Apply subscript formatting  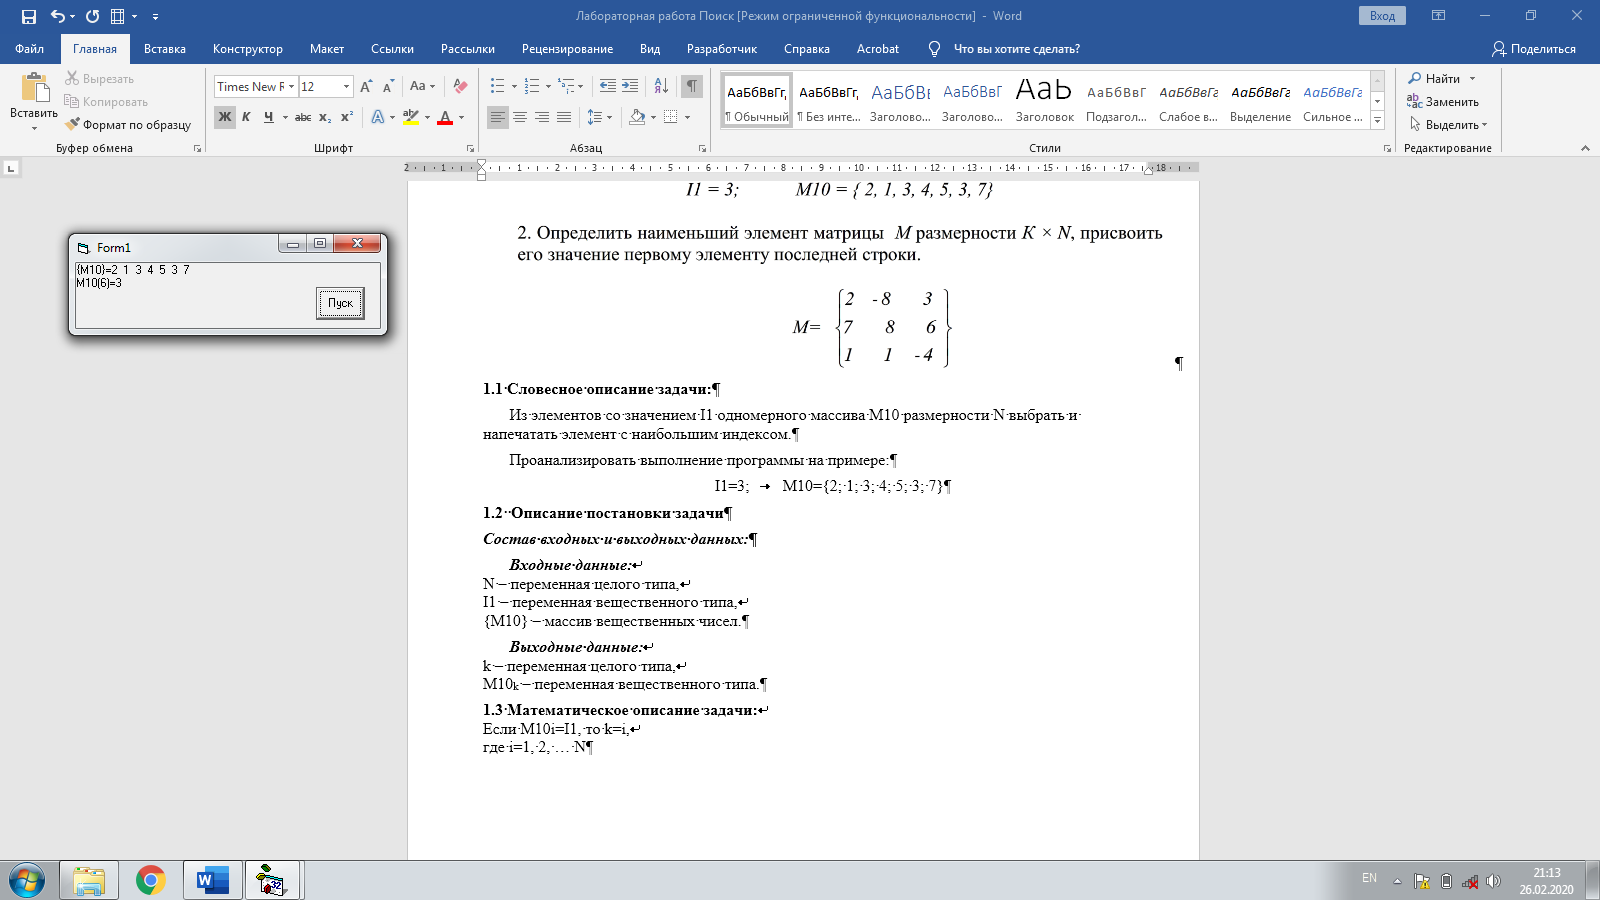coord(325,117)
